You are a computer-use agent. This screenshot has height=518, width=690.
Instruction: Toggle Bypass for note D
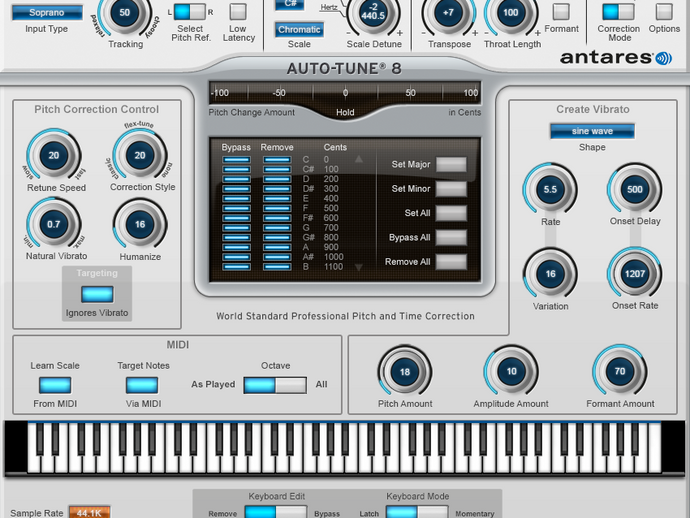(236, 179)
